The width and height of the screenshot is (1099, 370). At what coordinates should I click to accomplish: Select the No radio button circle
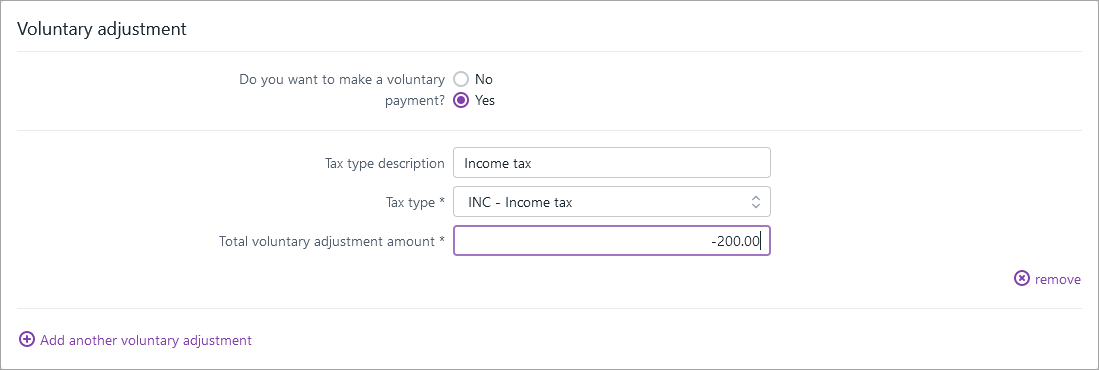pyautogui.click(x=461, y=79)
